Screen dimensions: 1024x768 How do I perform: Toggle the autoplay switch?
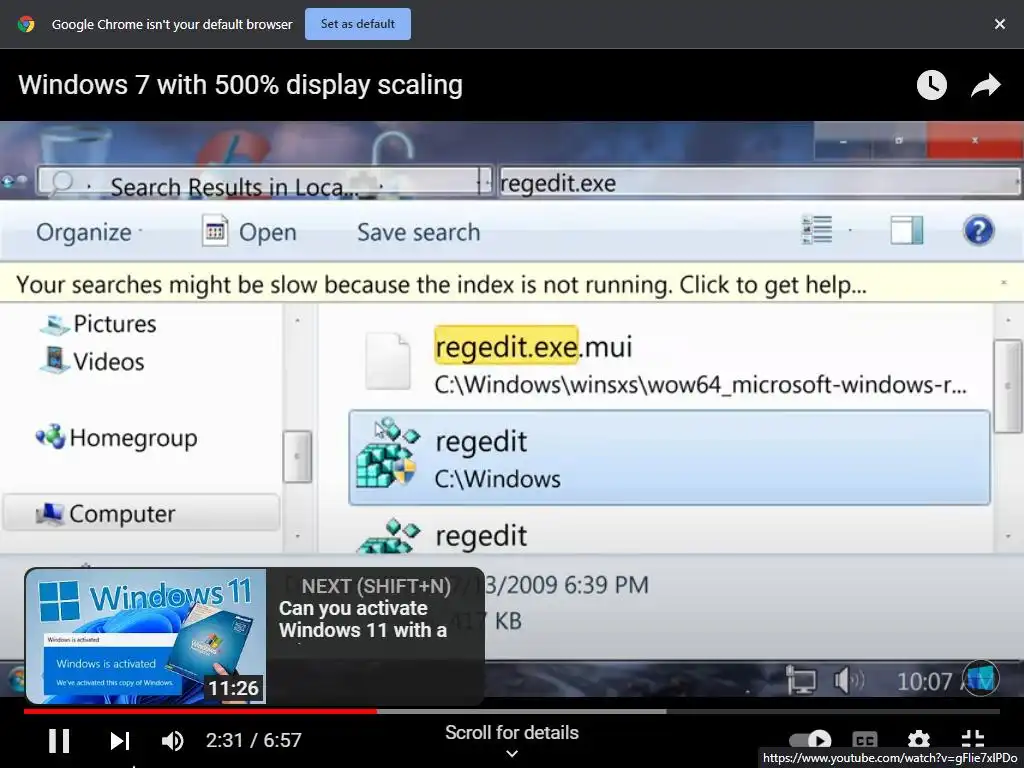coord(810,740)
